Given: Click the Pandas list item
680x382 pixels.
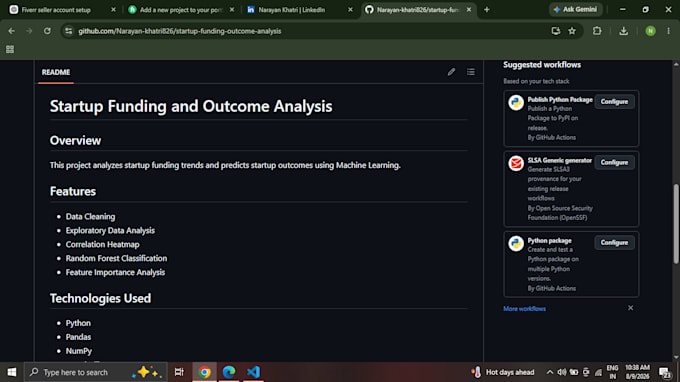Looking at the screenshot, I should tap(78, 337).
